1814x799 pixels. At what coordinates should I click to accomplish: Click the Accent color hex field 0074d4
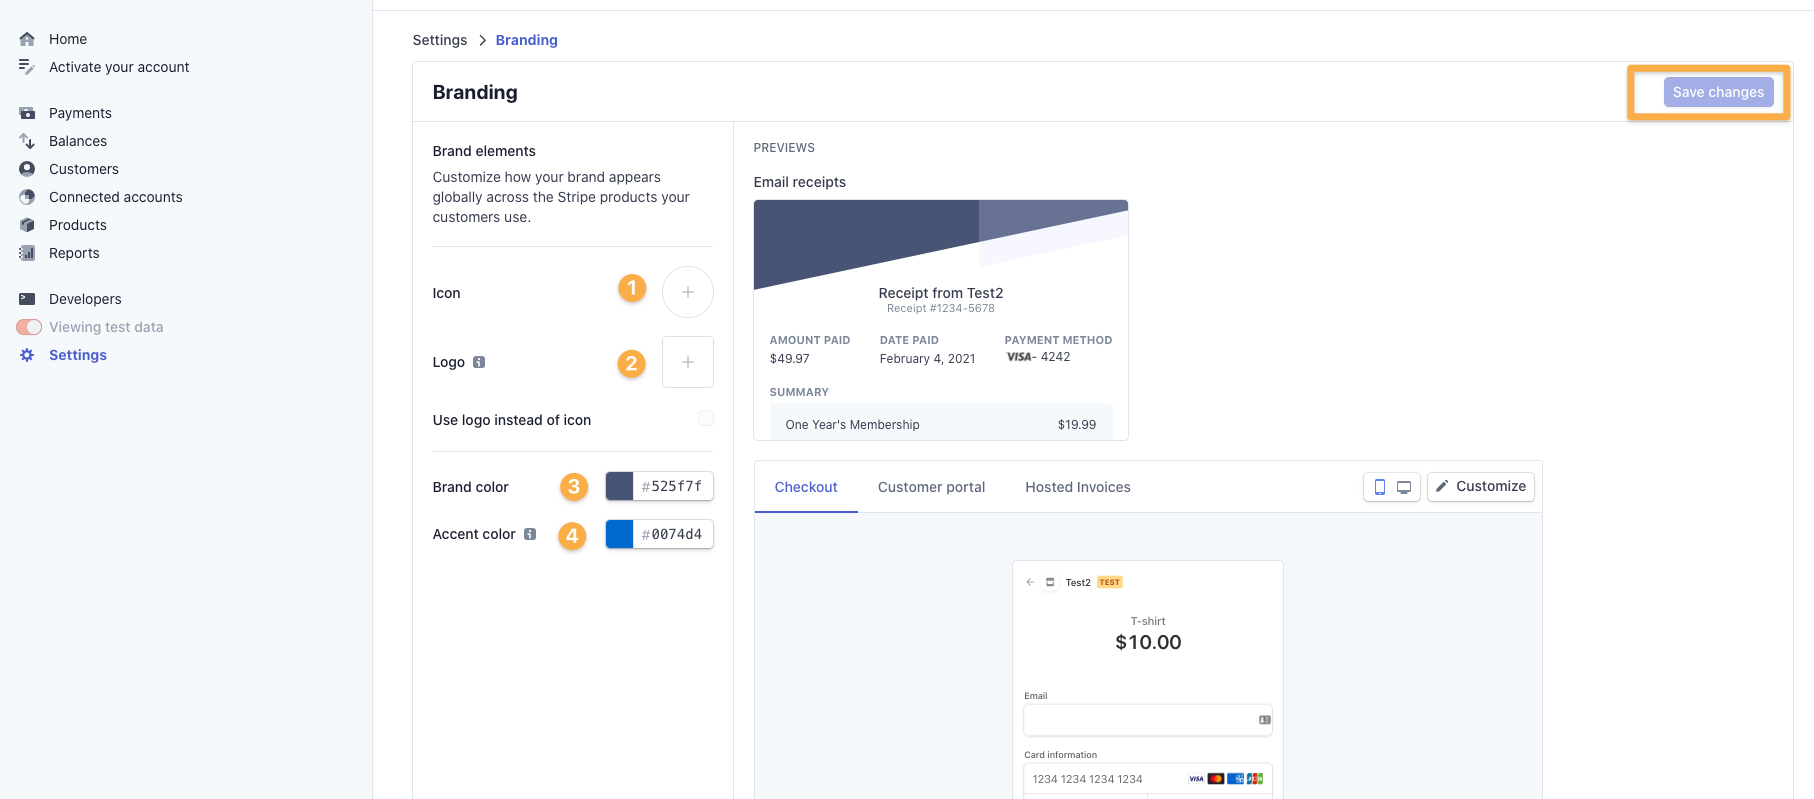click(x=673, y=534)
